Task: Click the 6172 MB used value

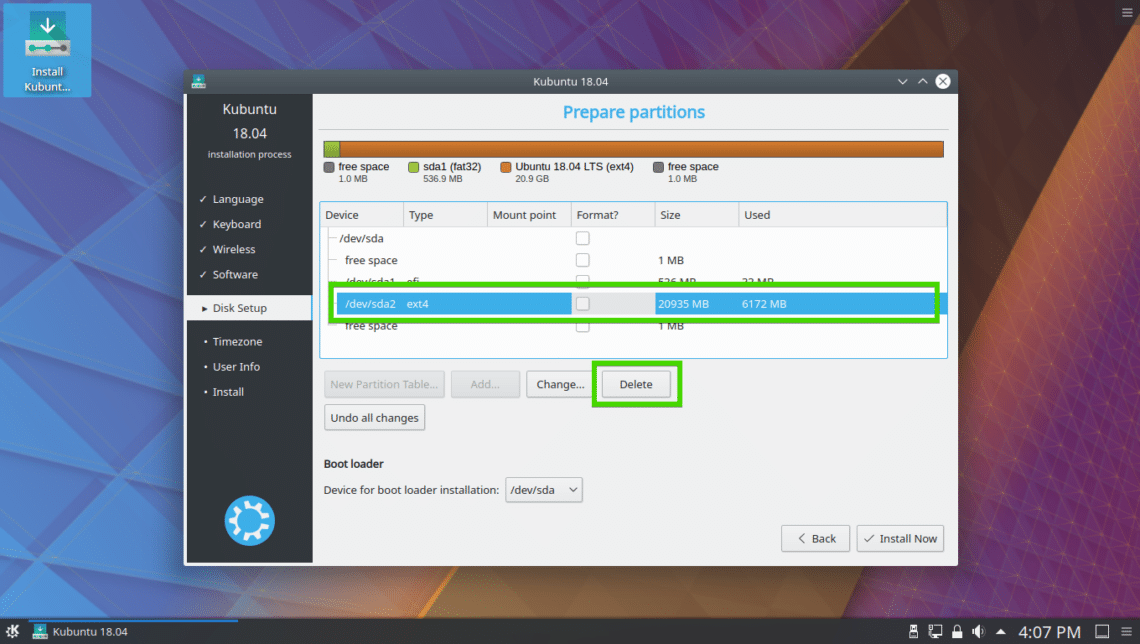Action: tap(764, 304)
